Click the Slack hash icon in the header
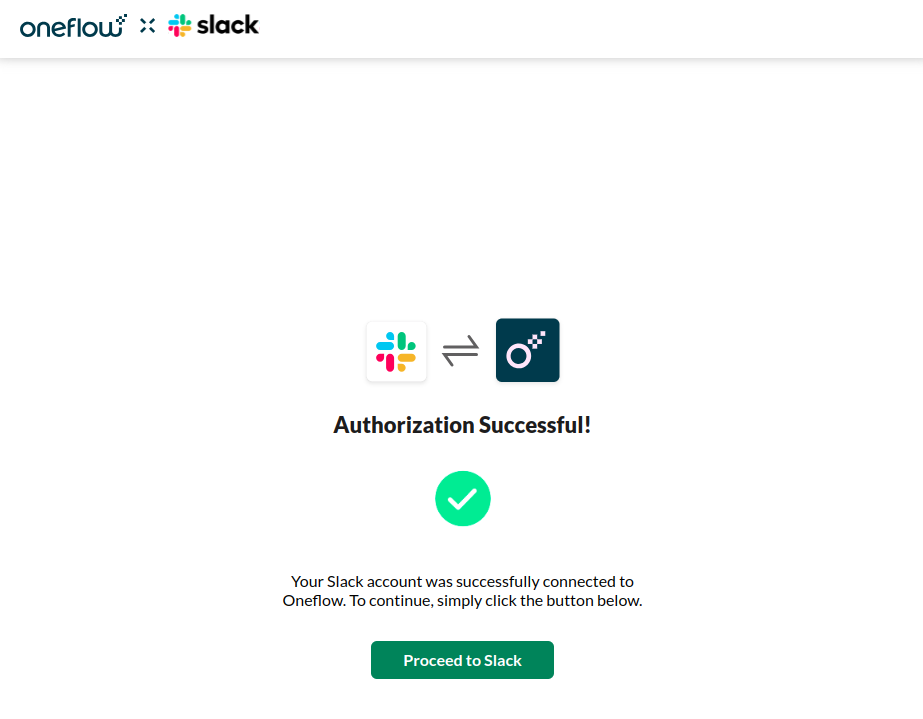 [x=180, y=26]
